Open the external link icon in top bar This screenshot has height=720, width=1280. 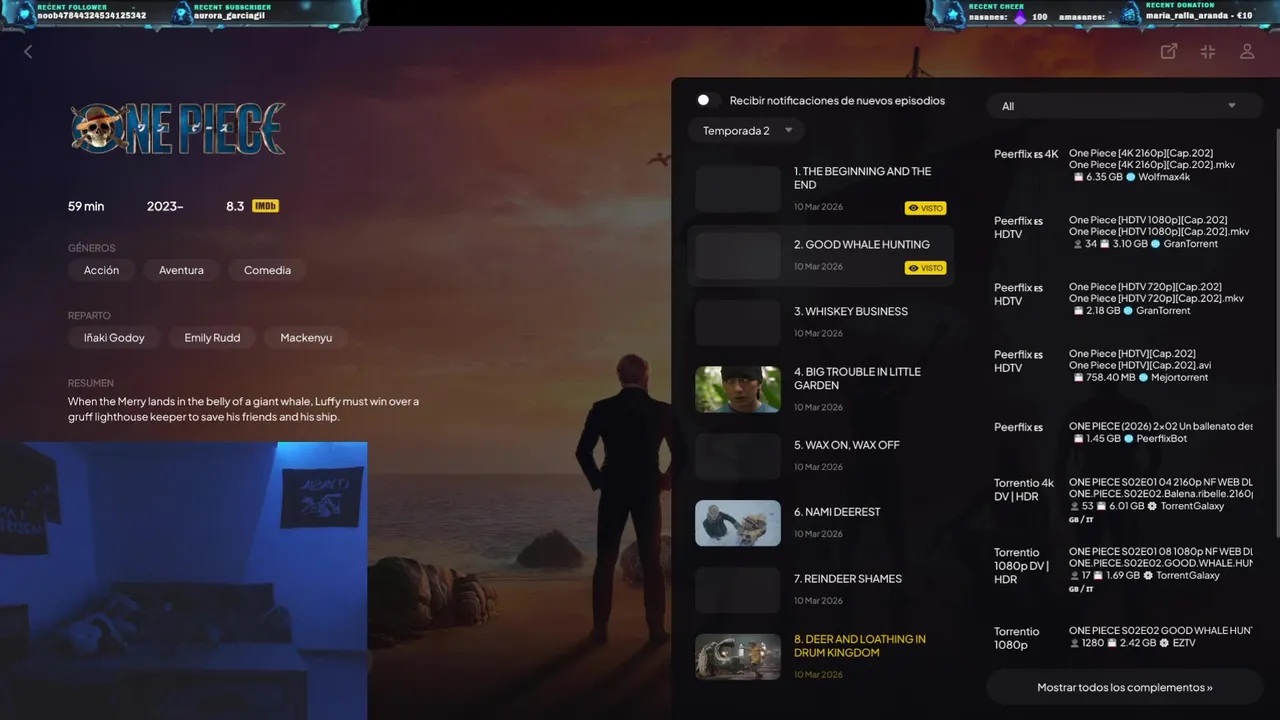(1168, 51)
